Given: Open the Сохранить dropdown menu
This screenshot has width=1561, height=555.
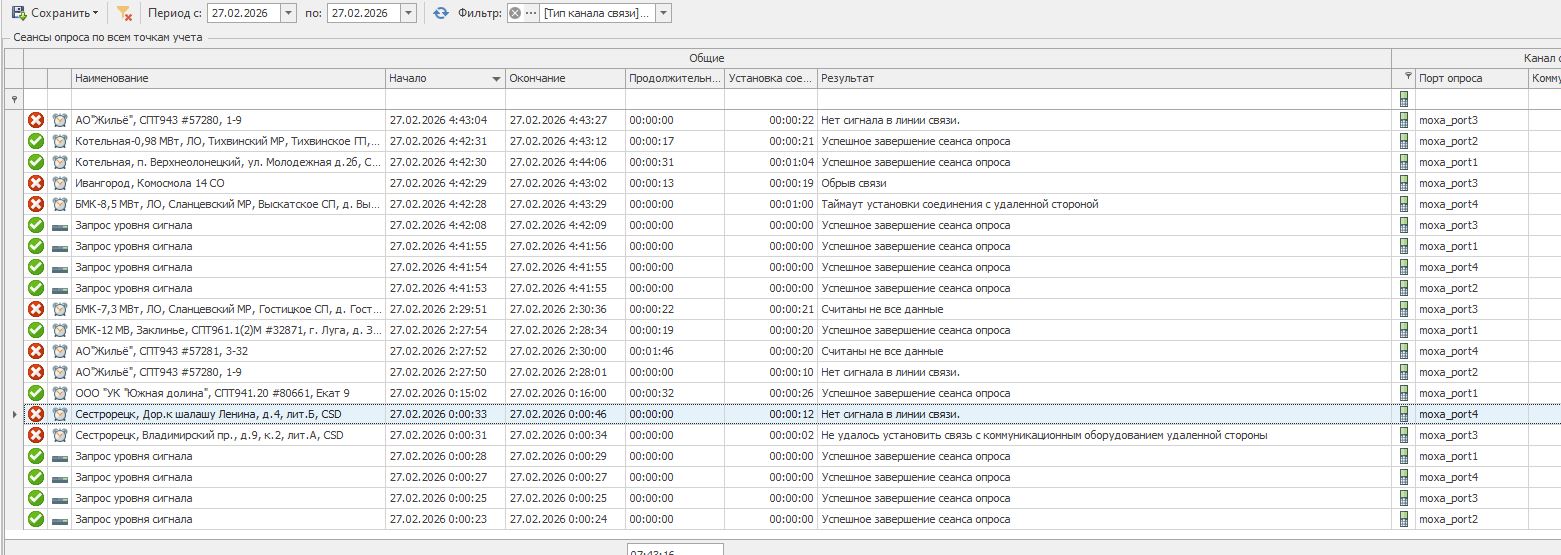Looking at the screenshot, I should coord(96,13).
